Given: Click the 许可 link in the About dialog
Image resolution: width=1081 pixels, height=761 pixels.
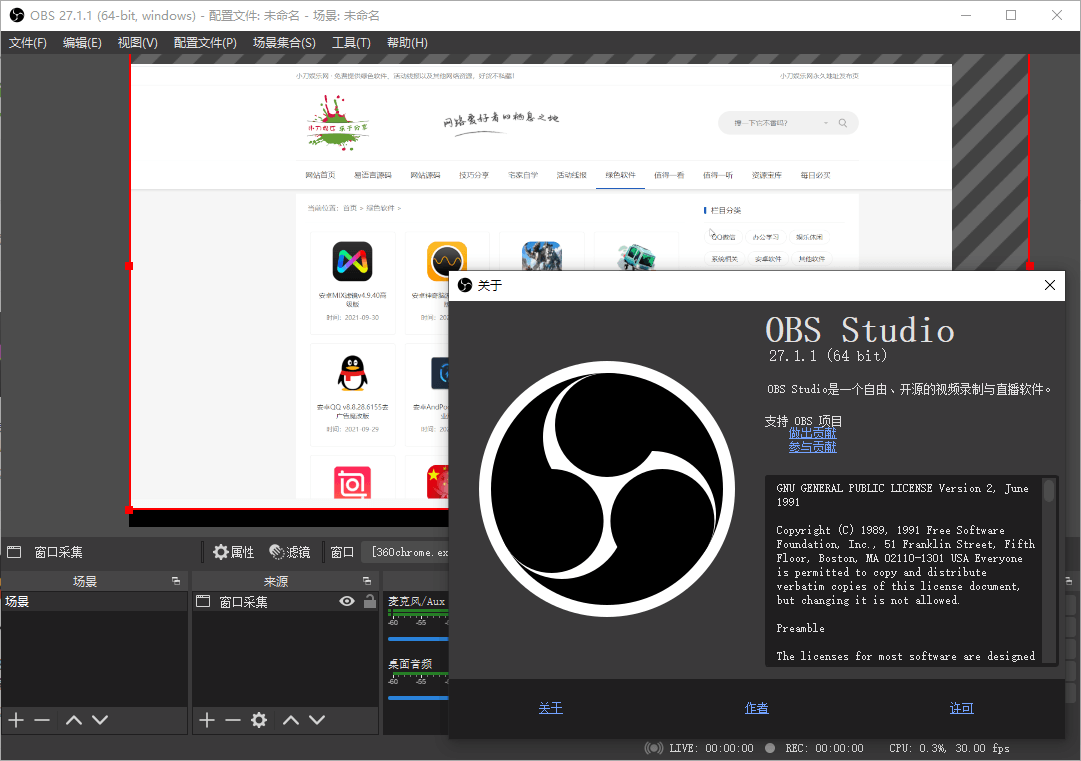Looking at the screenshot, I should pyautogui.click(x=961, y=708).
